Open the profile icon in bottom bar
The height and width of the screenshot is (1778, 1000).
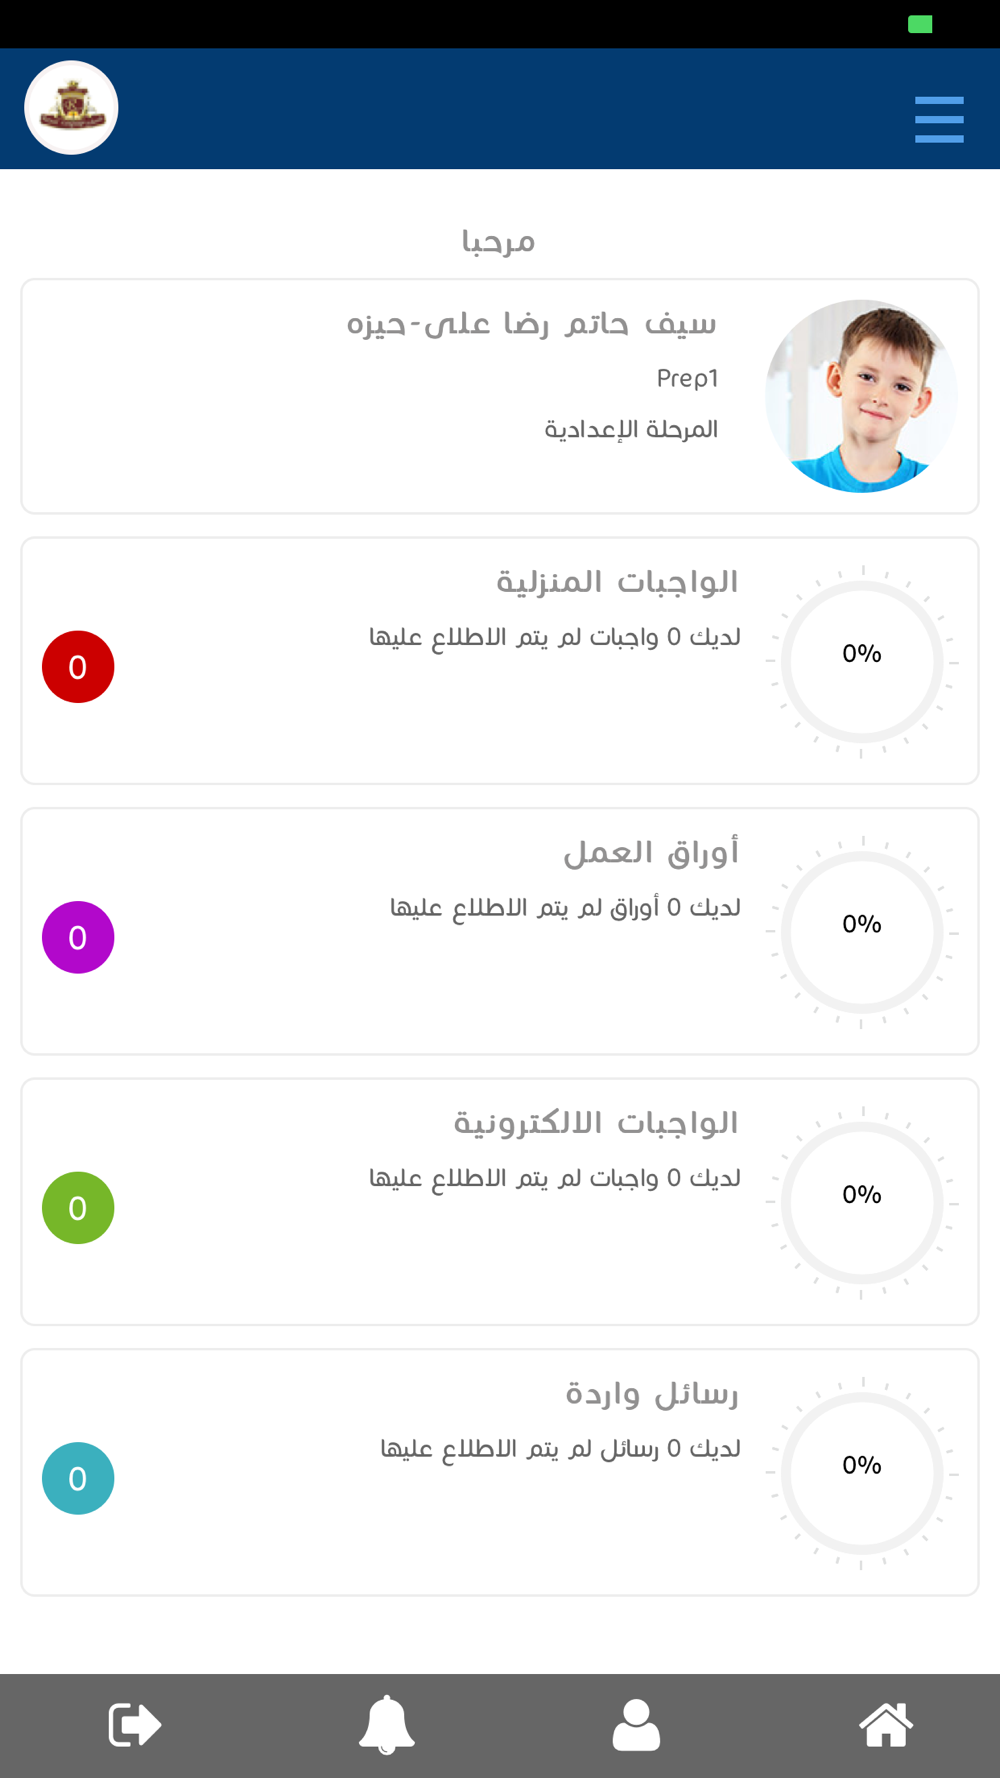pyautogui.click(x=636, y=1725)
